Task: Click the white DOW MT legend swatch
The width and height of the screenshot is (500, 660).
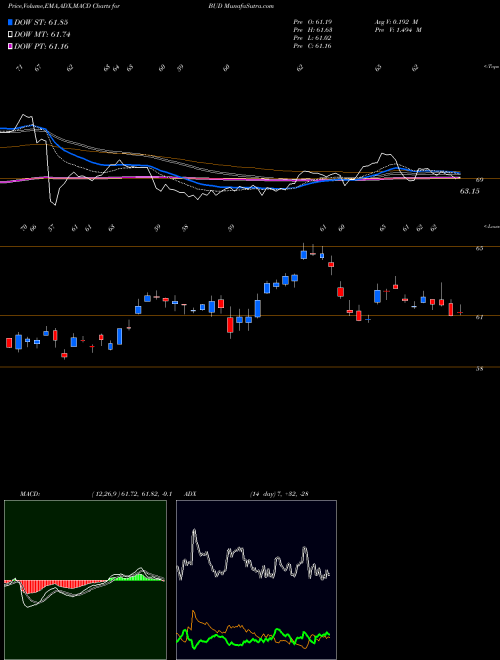Action: [x=10, y=35]
